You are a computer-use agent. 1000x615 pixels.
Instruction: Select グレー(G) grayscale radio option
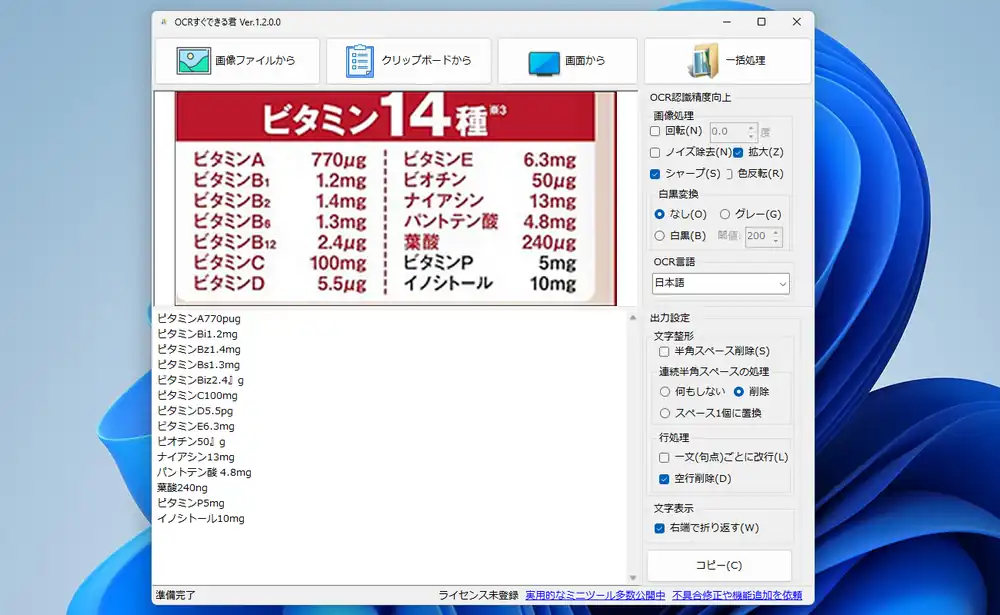pyautogui.click(x=725, y=214)
